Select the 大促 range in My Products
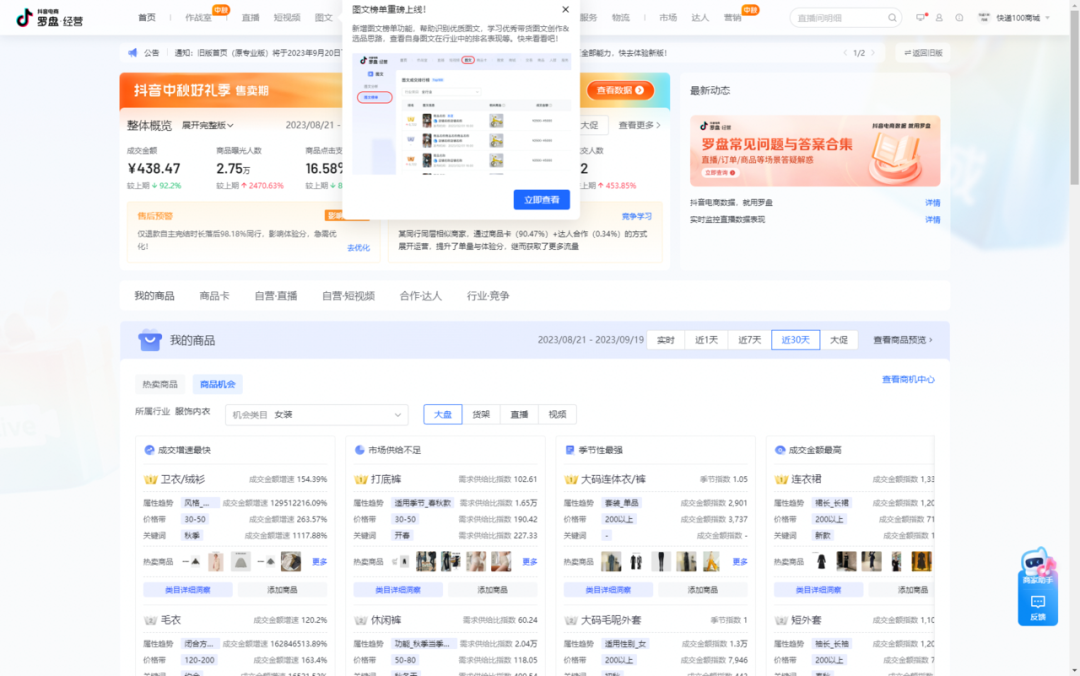Image resolution: width=1080 pixels, height=676 pixels. (x=839, y=340)
